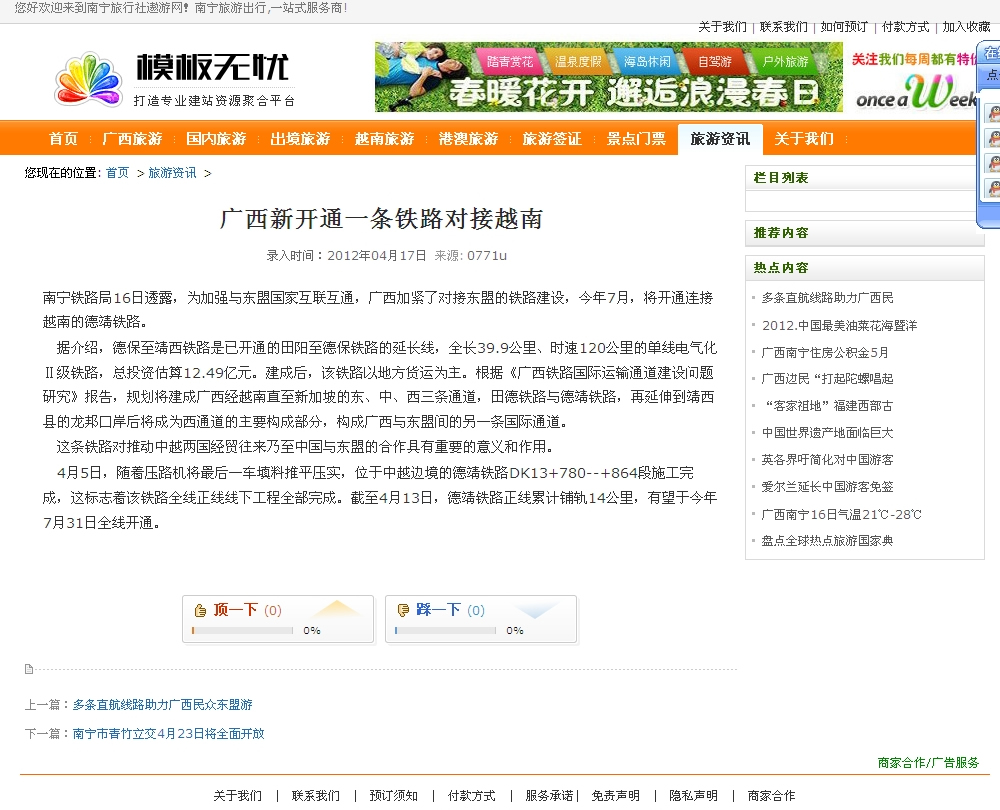Click the 旅游资讯 breadcrumb link

pyautogui.click(x=172, y=173)
